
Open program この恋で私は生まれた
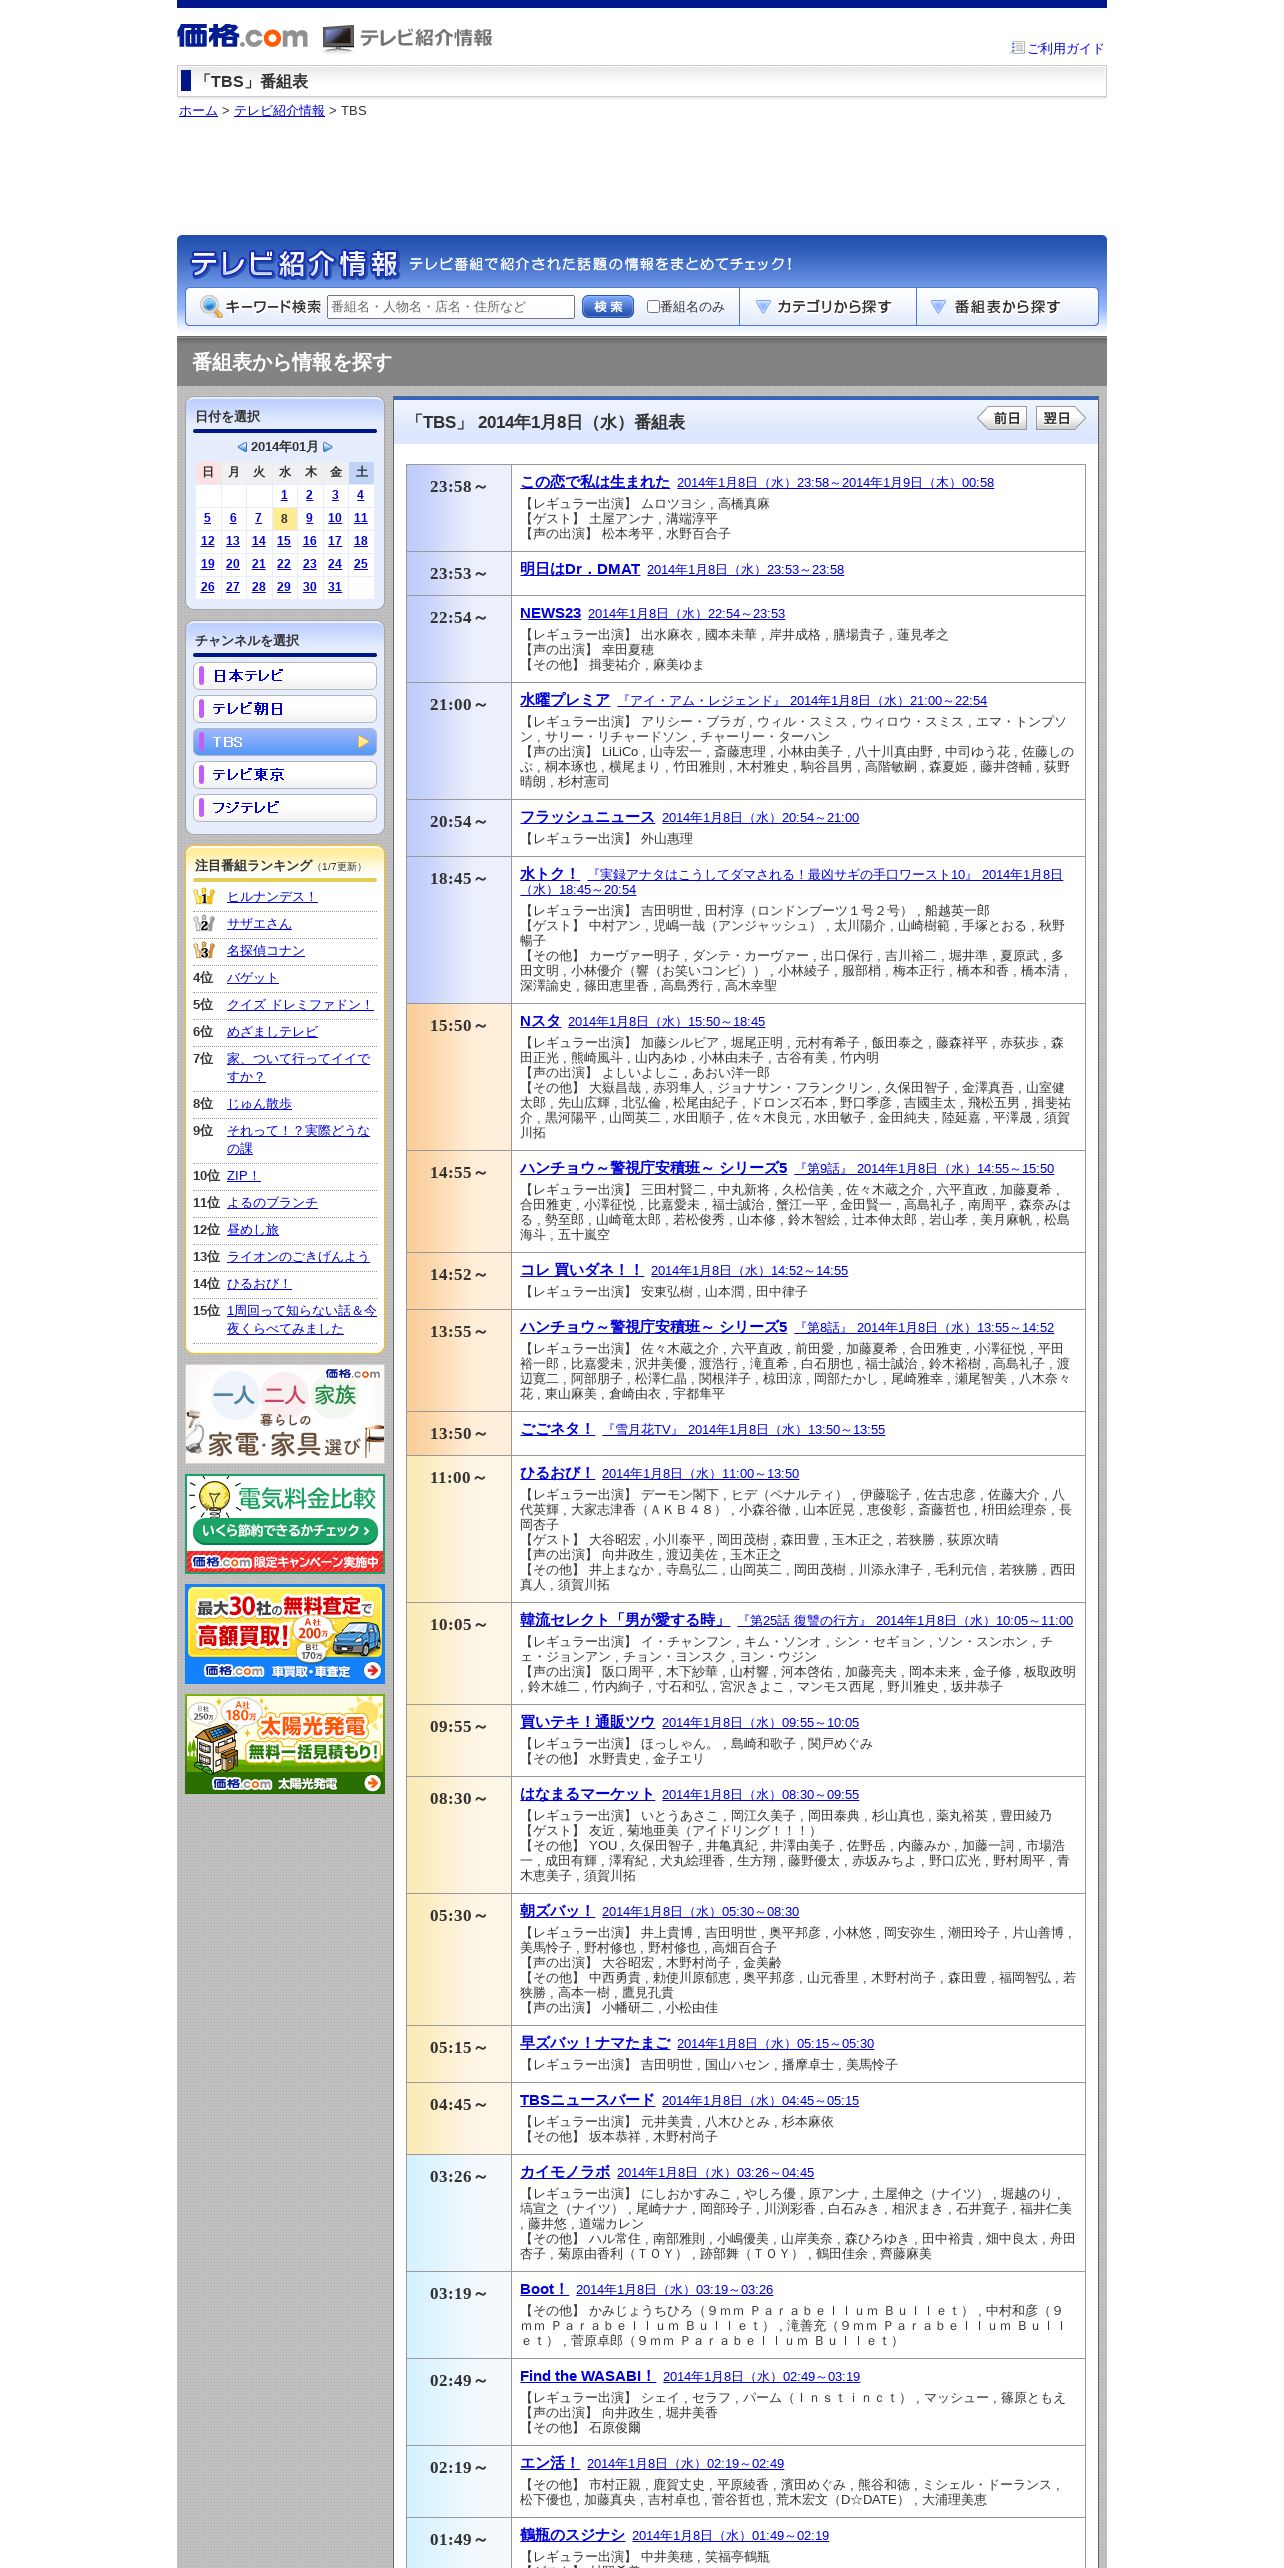[595, 482]
